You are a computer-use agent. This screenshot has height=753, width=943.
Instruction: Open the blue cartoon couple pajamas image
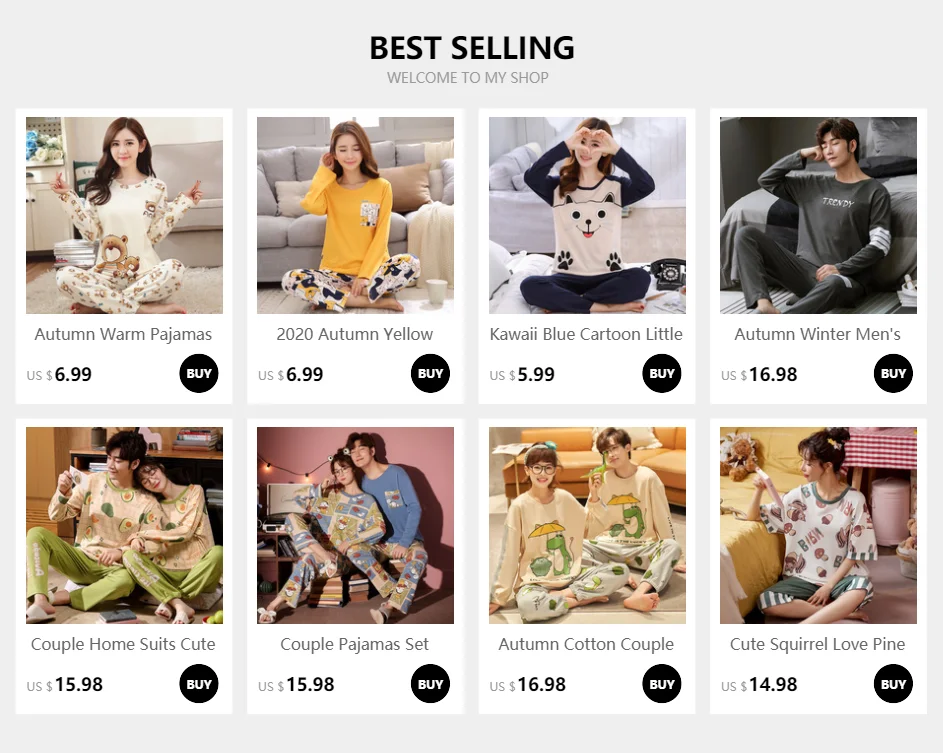pyautogui.click(x=355, y=526)
